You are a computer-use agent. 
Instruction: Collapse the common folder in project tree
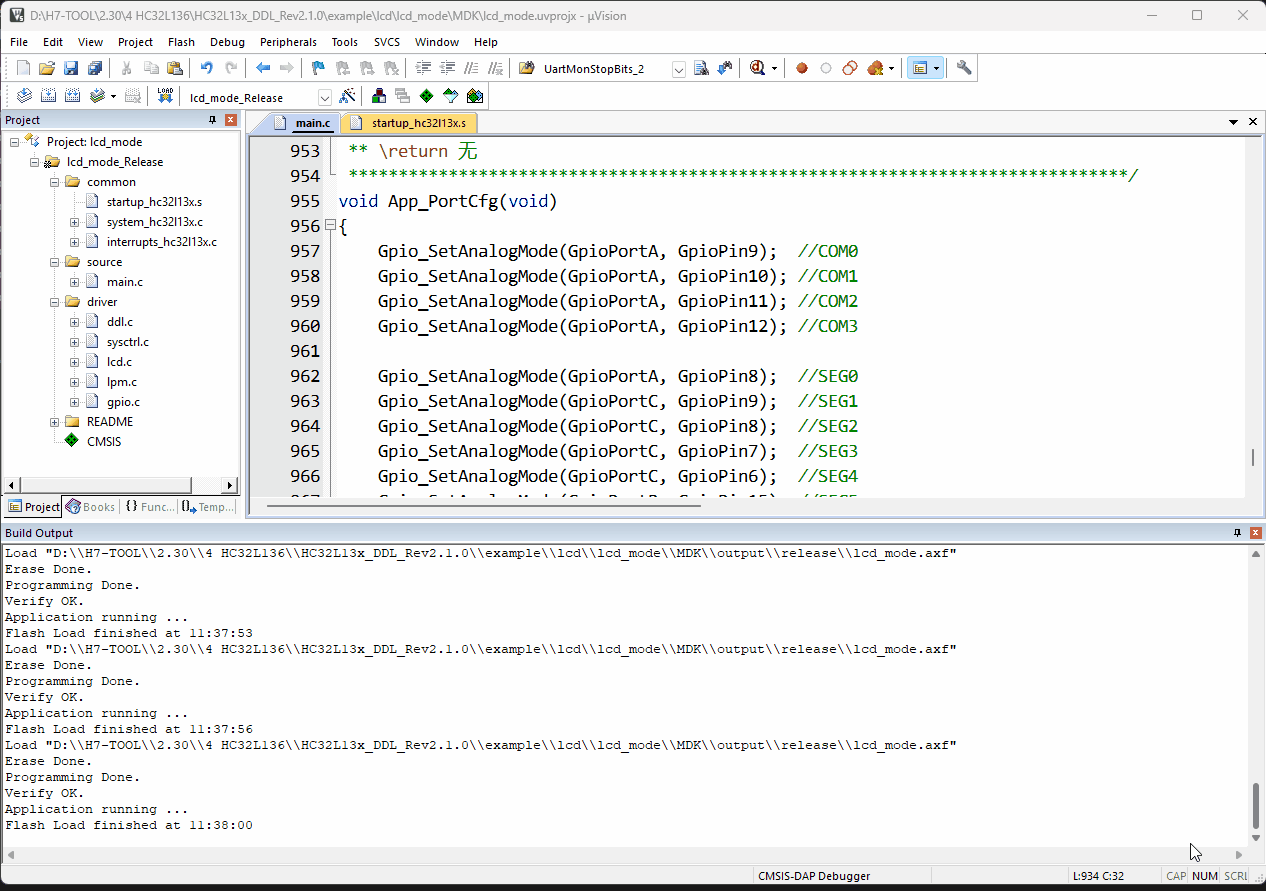55,182
